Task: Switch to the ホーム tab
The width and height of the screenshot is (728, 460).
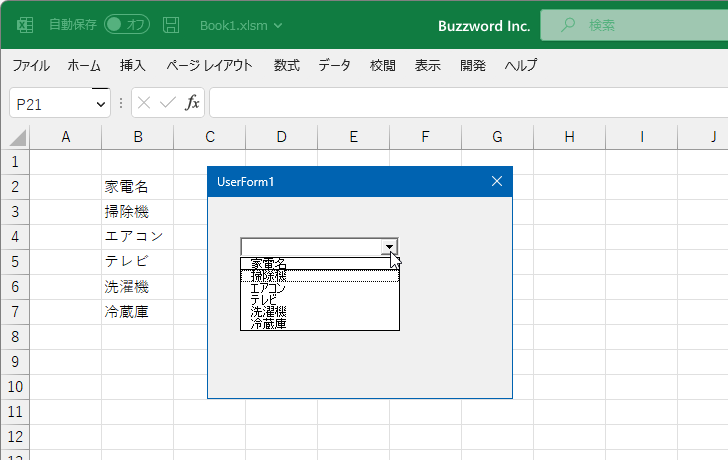Action: point(84,65)
